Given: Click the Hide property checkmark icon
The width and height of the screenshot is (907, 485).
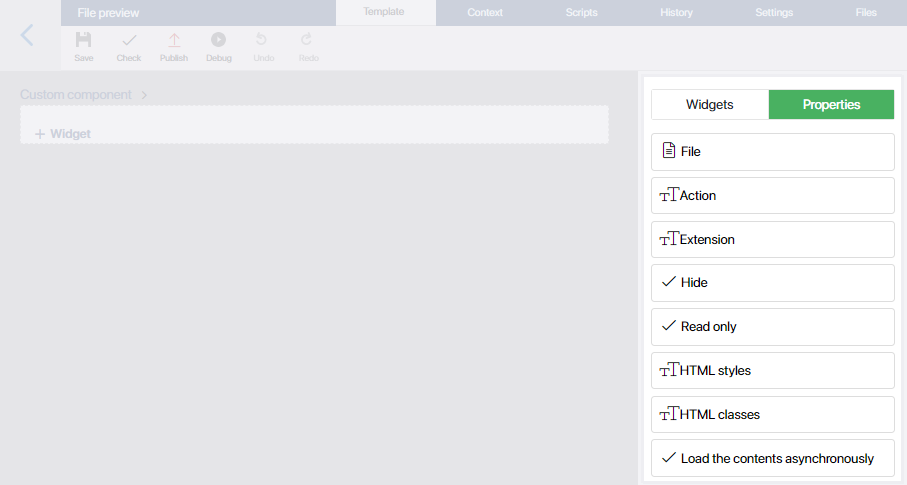Looking at the screenshot, I should click(669, 281).
